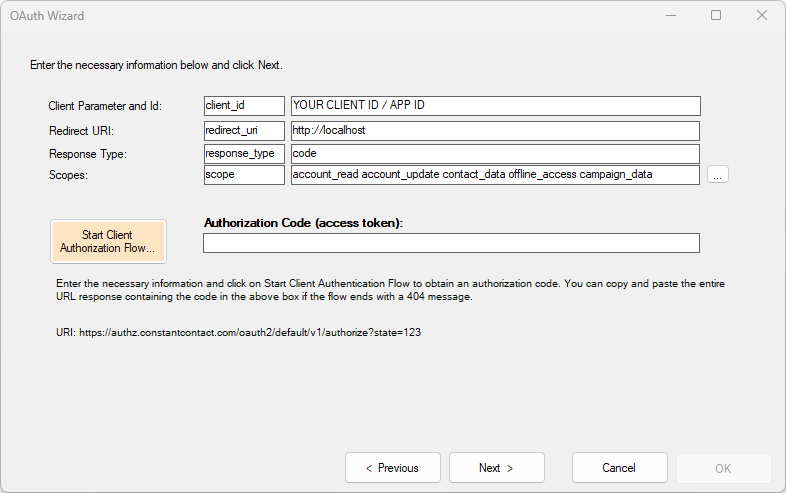Click the scope parameter name field
Viewport: 786px width, 493px height.
pyautogui.click(x=244, y=175)
